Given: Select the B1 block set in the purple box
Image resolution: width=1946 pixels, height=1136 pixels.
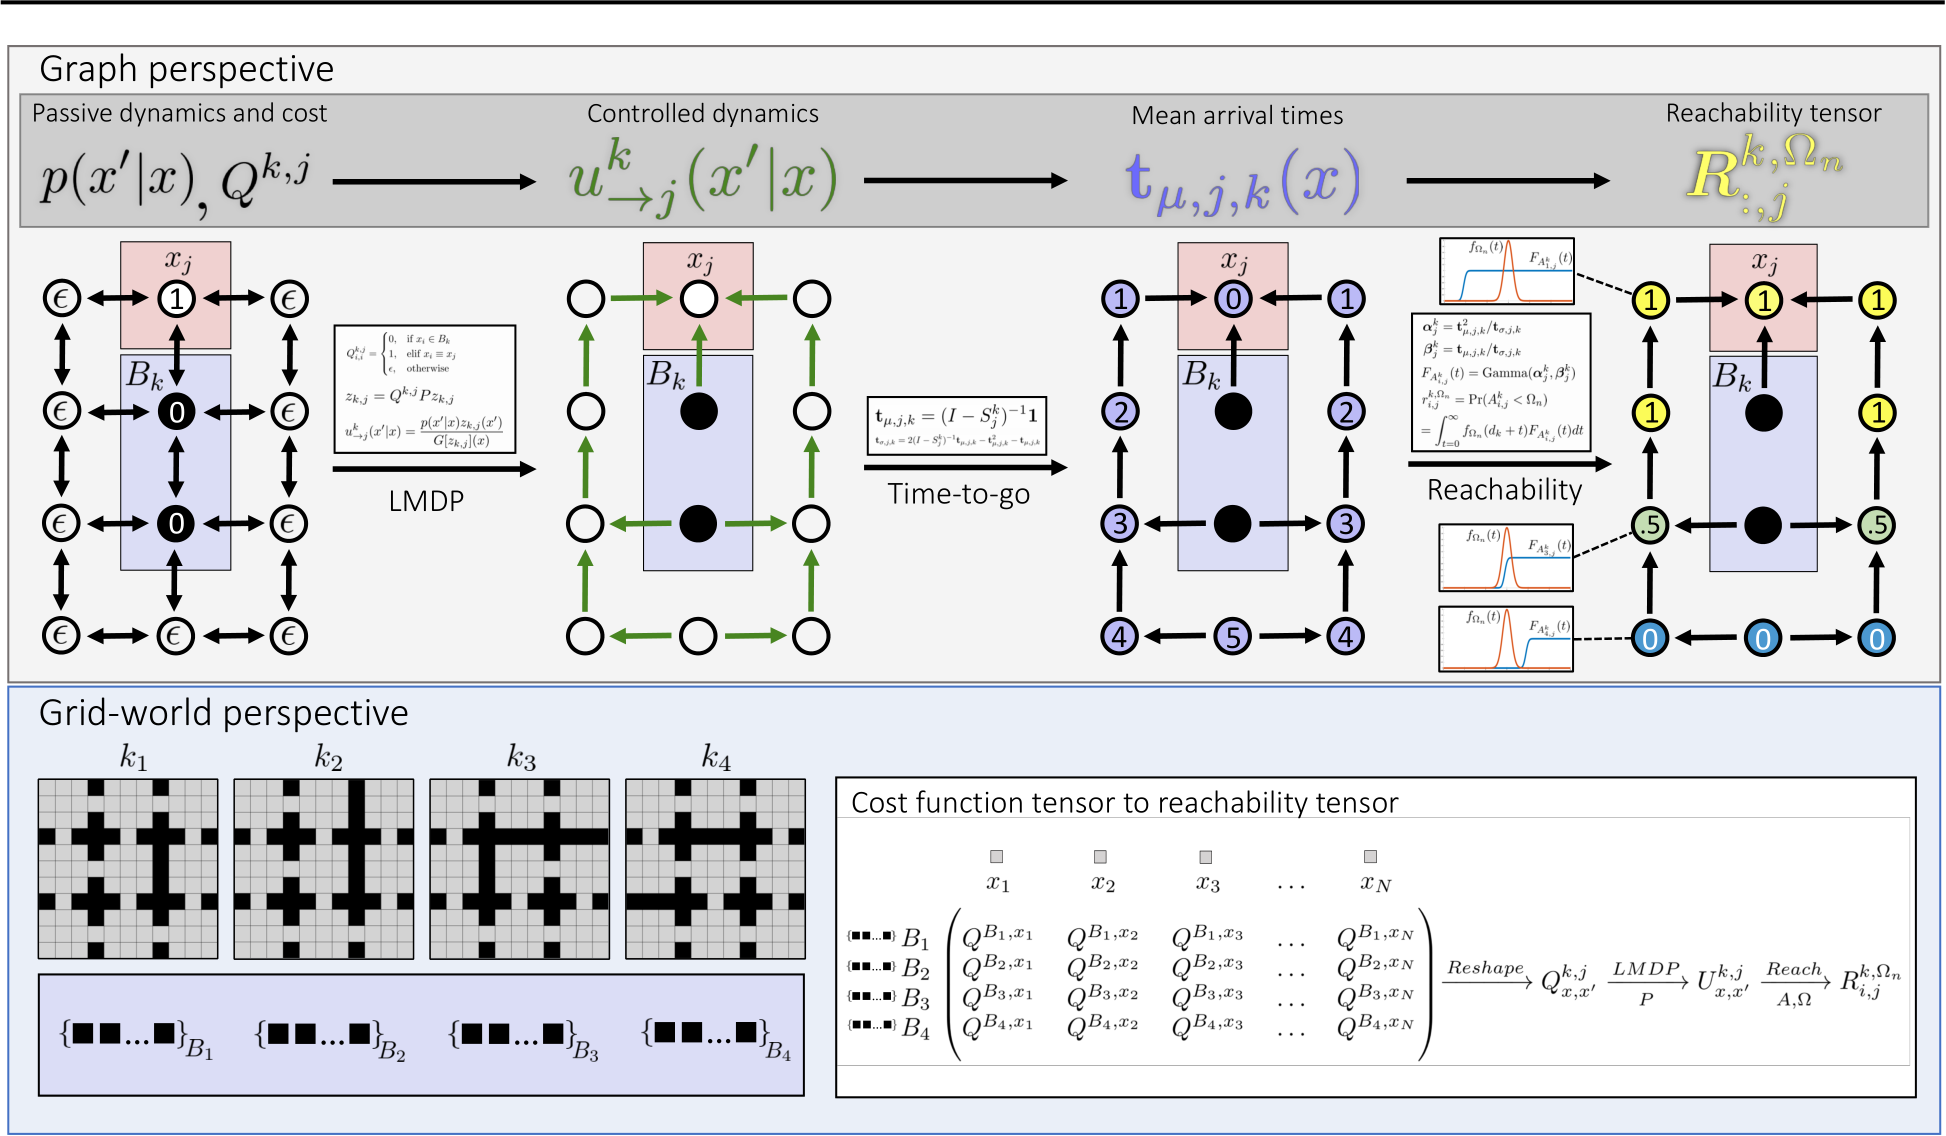Looking at the screenshot, I should tap(136, 1037).
